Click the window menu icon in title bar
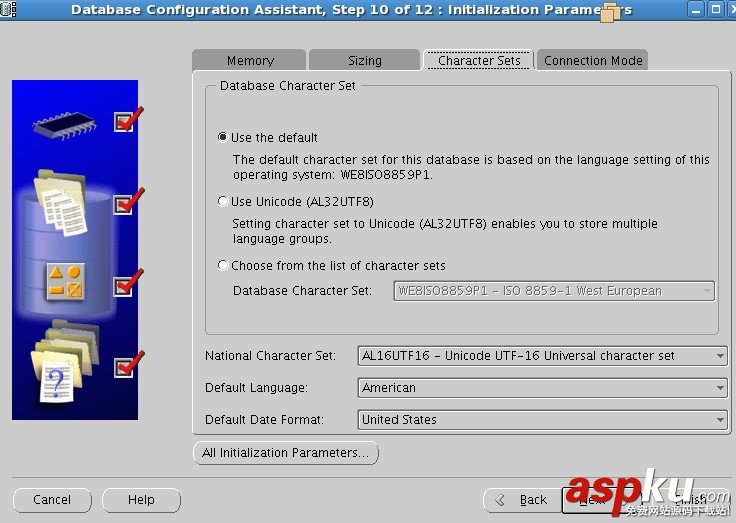This screenshot has height=523, width=736. pos(8,9)
